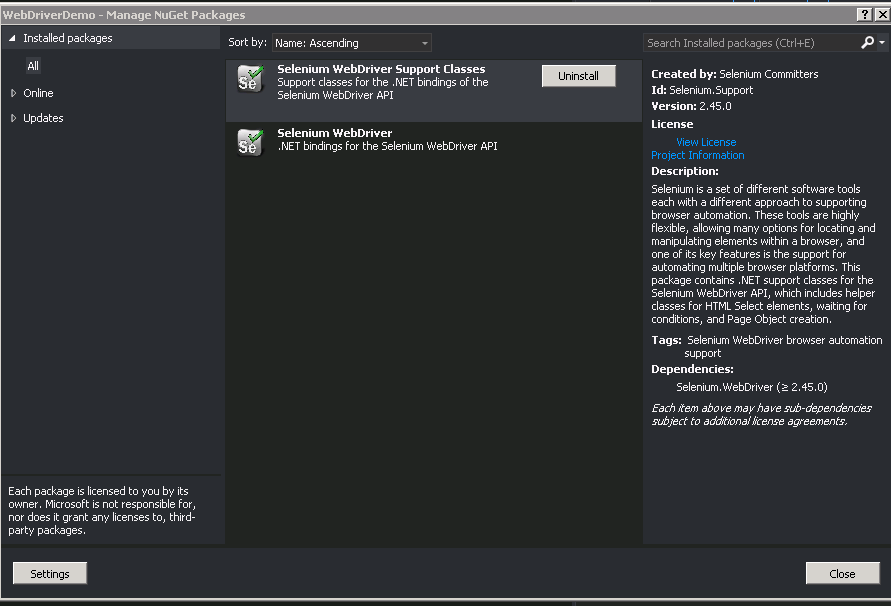
Task: Select the Selenium WebDriver package title
Action: pyautogui.click(x=335, y=133)
